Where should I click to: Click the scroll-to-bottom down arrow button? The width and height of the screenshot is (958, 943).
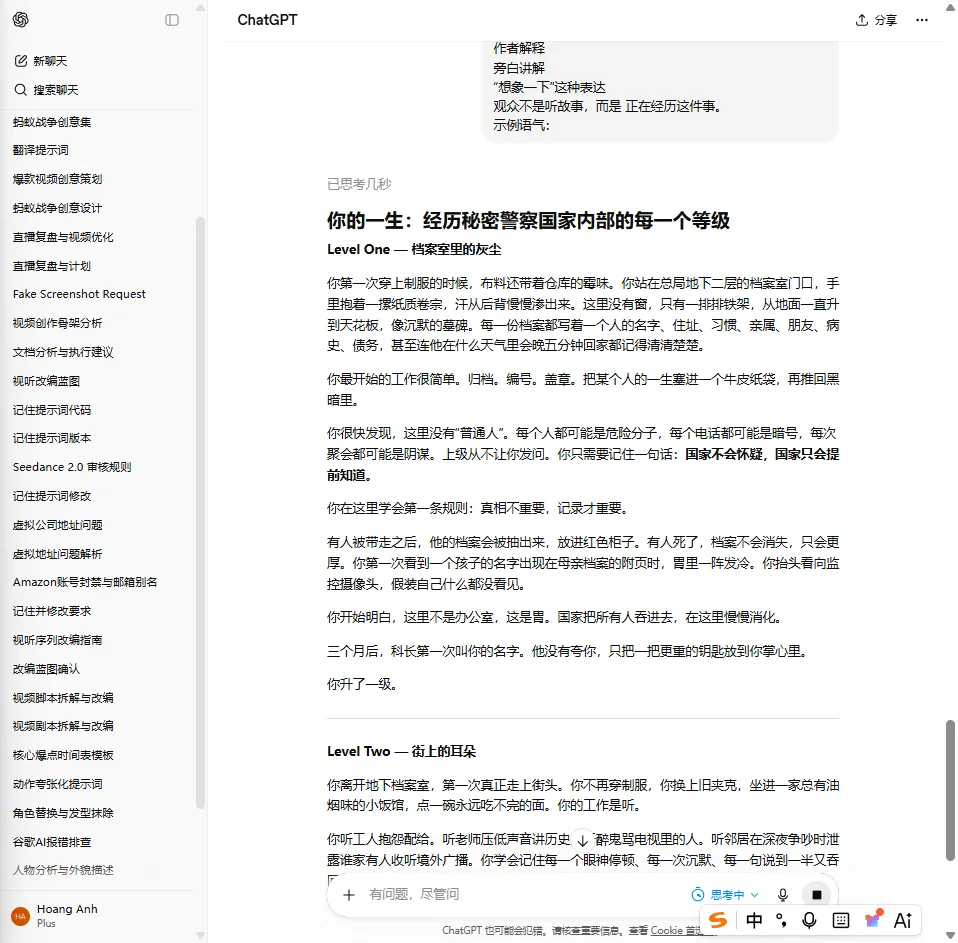(583, 840)
